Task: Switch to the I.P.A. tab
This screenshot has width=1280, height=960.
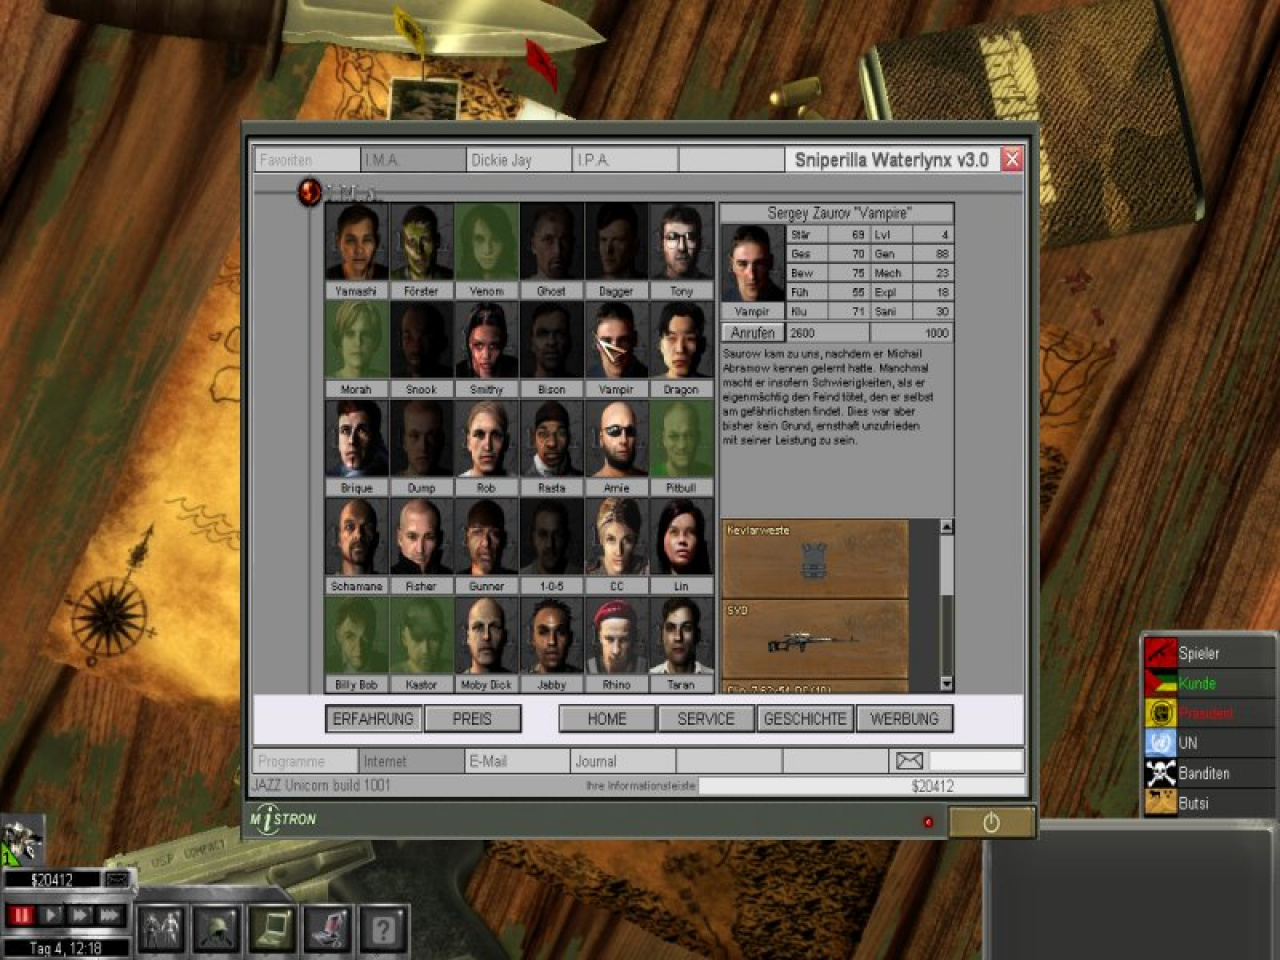Action: (625, 160)
